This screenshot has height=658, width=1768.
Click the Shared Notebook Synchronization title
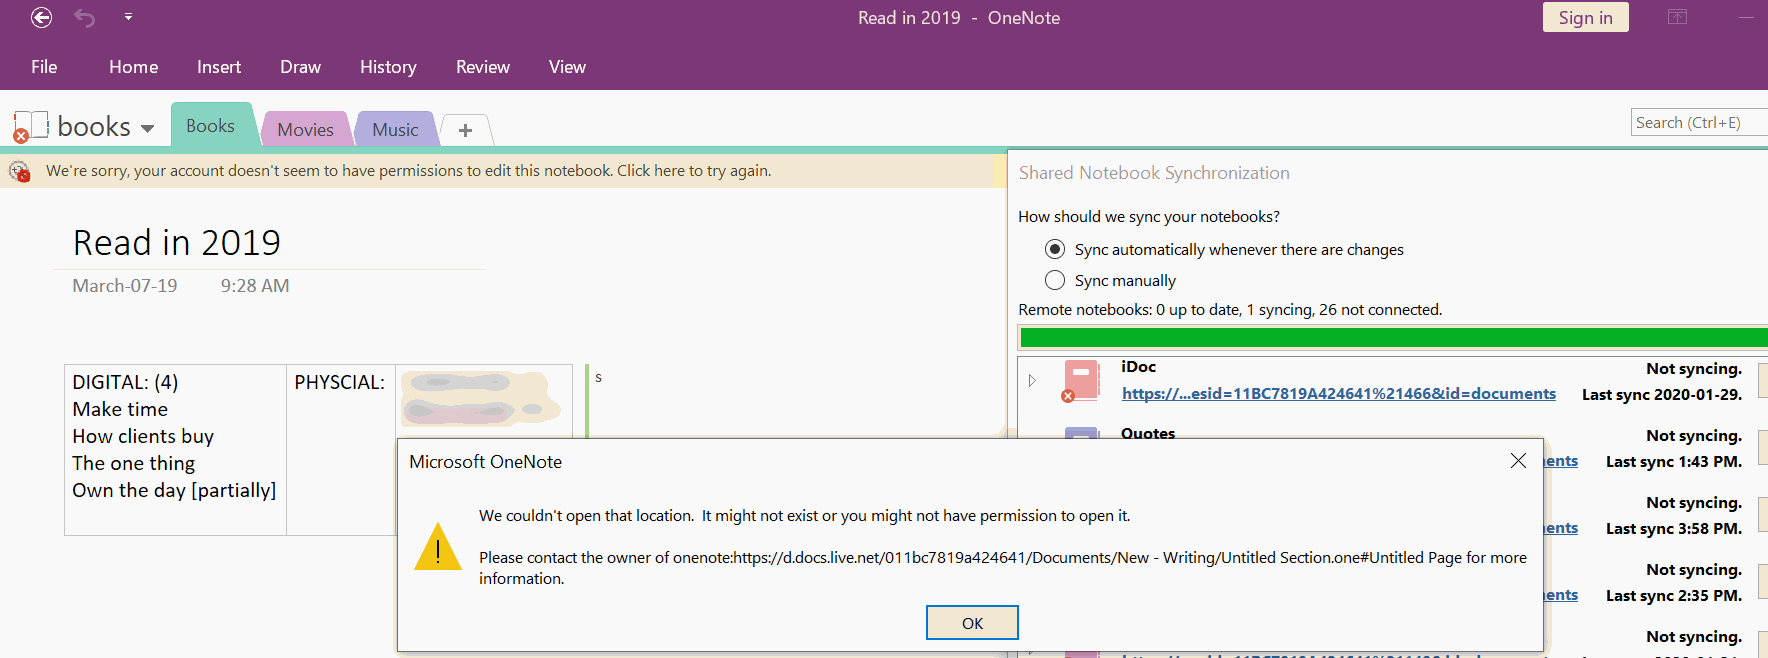point(1154,173)
